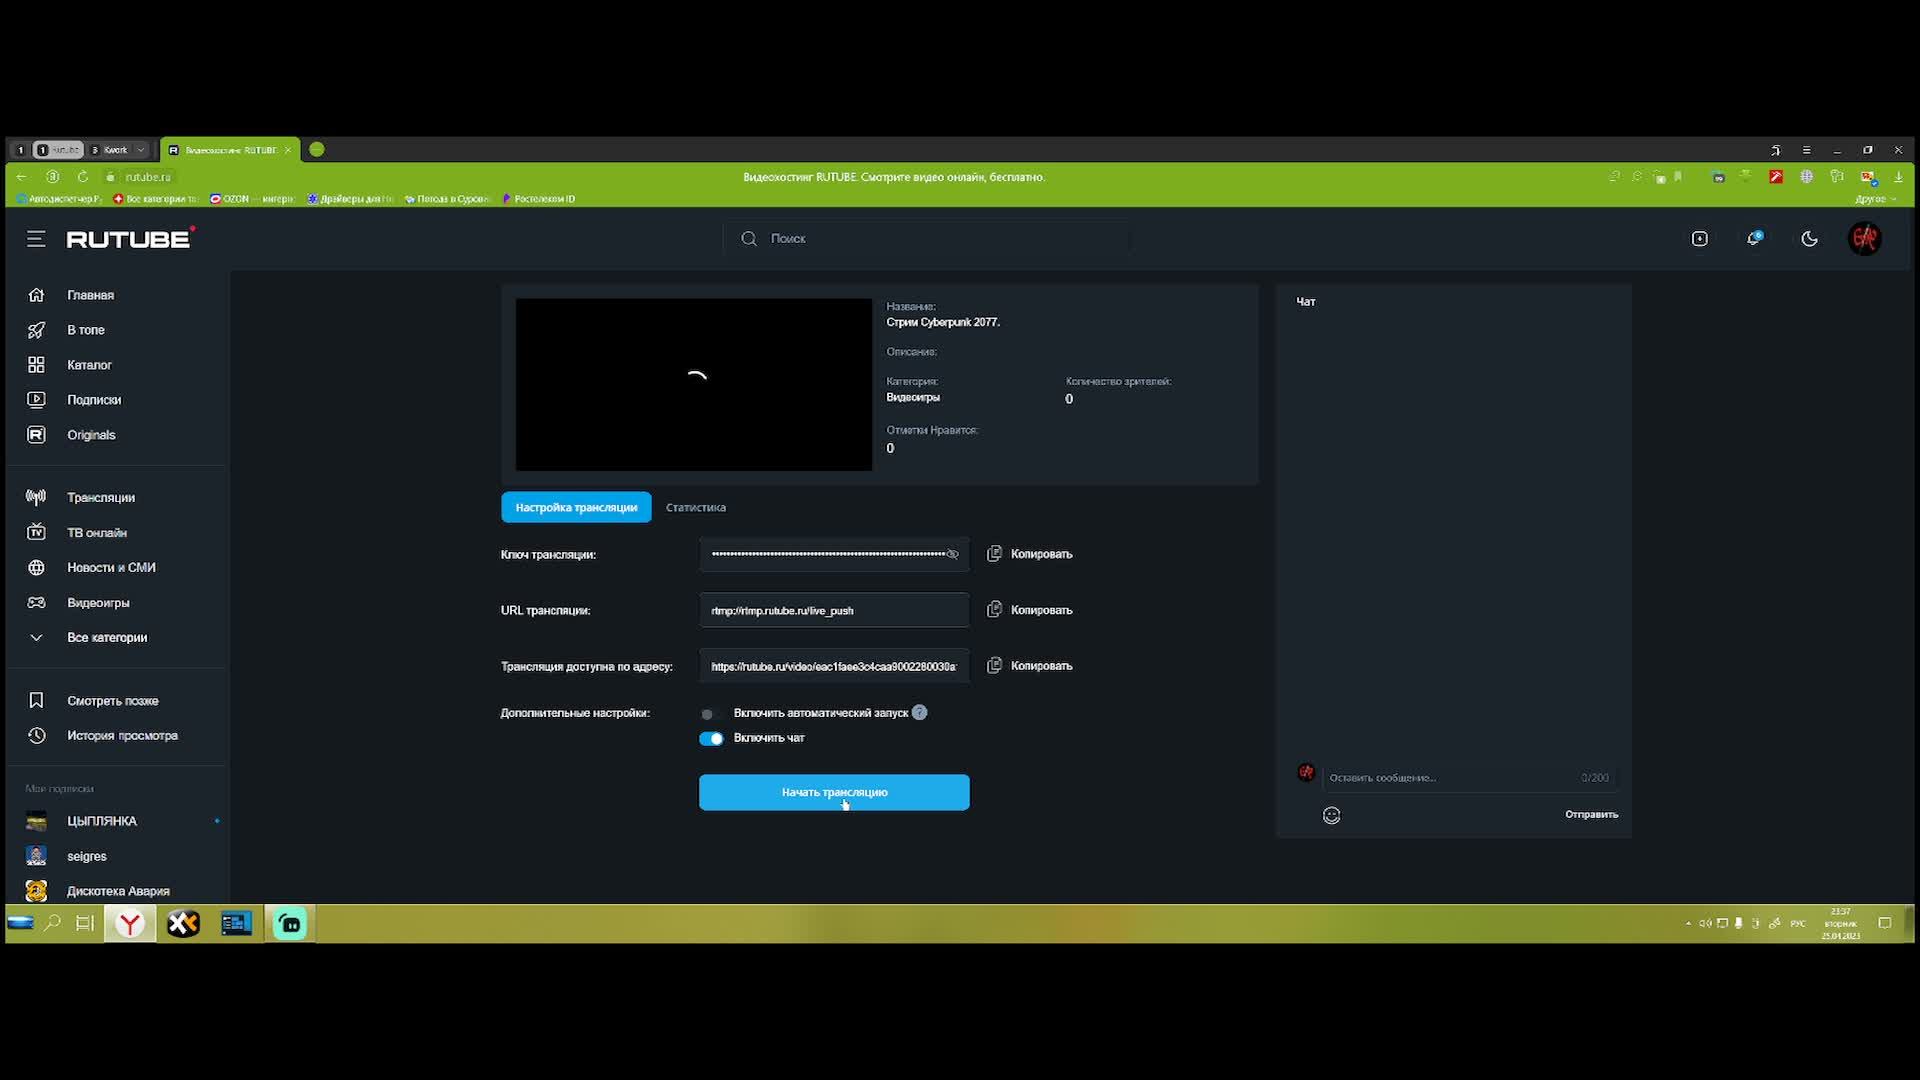The height and width of the screenshot is (1080, 1920).
Task: Copy the Ключ трансляции value
Action: [1030, 554]
